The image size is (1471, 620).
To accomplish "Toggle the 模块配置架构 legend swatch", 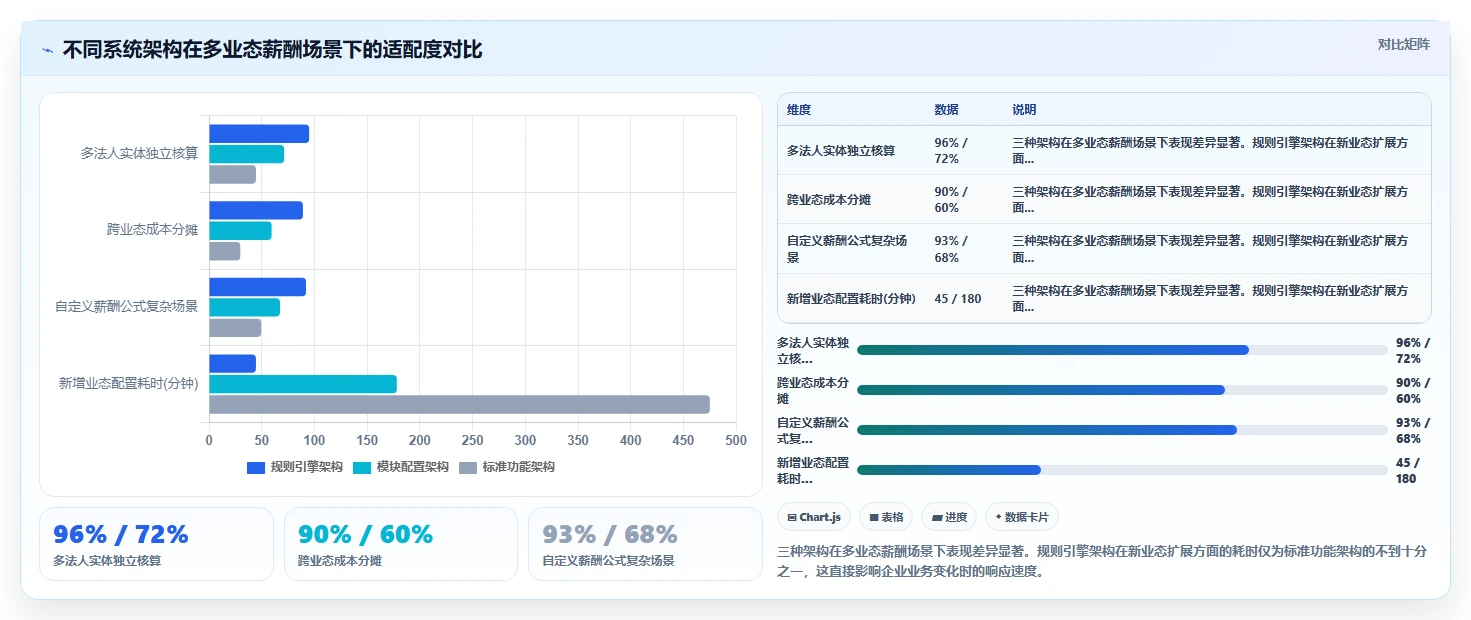I will [x=362, y=467].
